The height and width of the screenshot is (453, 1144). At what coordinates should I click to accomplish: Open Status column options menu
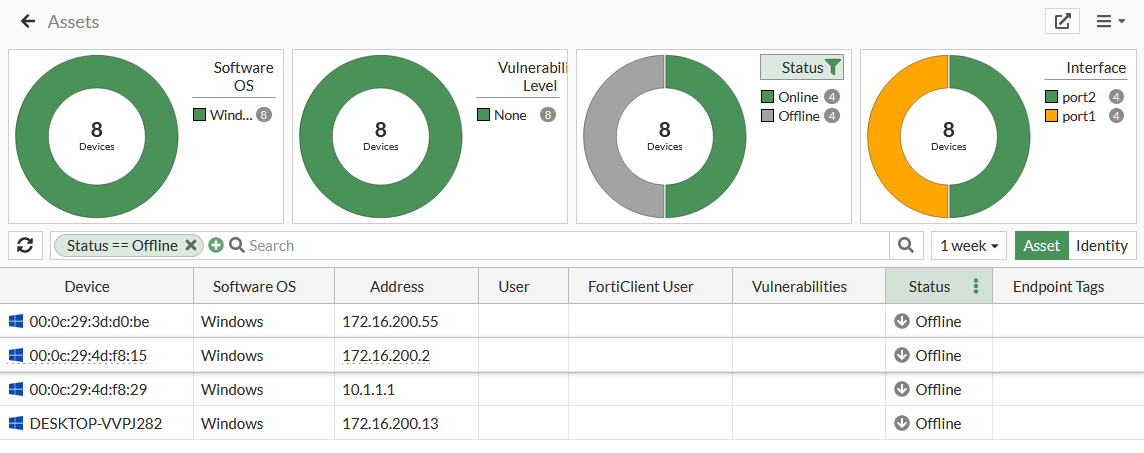(x=976, y=287)
